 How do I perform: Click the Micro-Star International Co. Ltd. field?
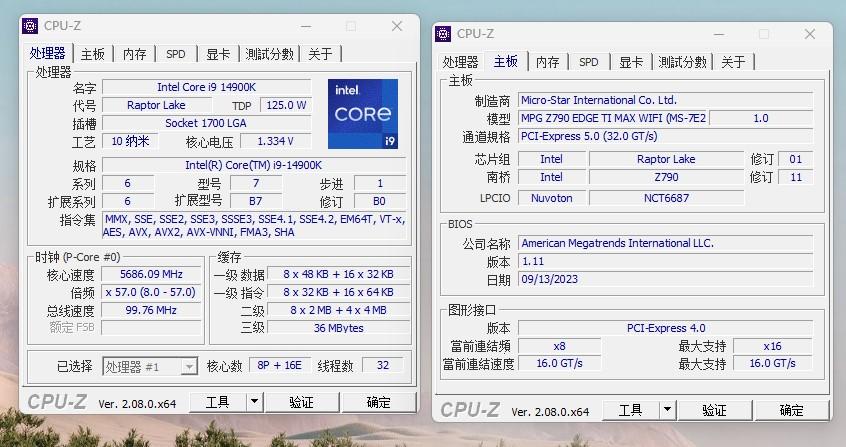pos(665,100)
